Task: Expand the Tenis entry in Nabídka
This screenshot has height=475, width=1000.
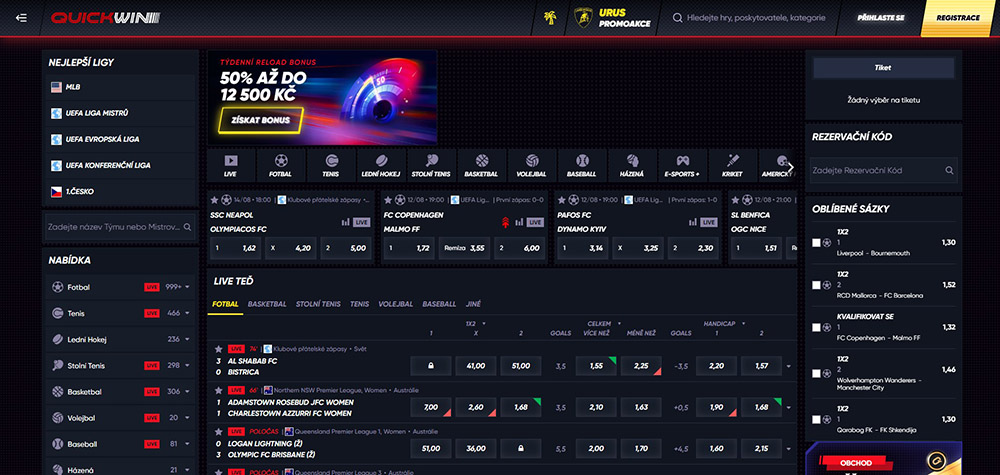Action: [x=188, y=314]
